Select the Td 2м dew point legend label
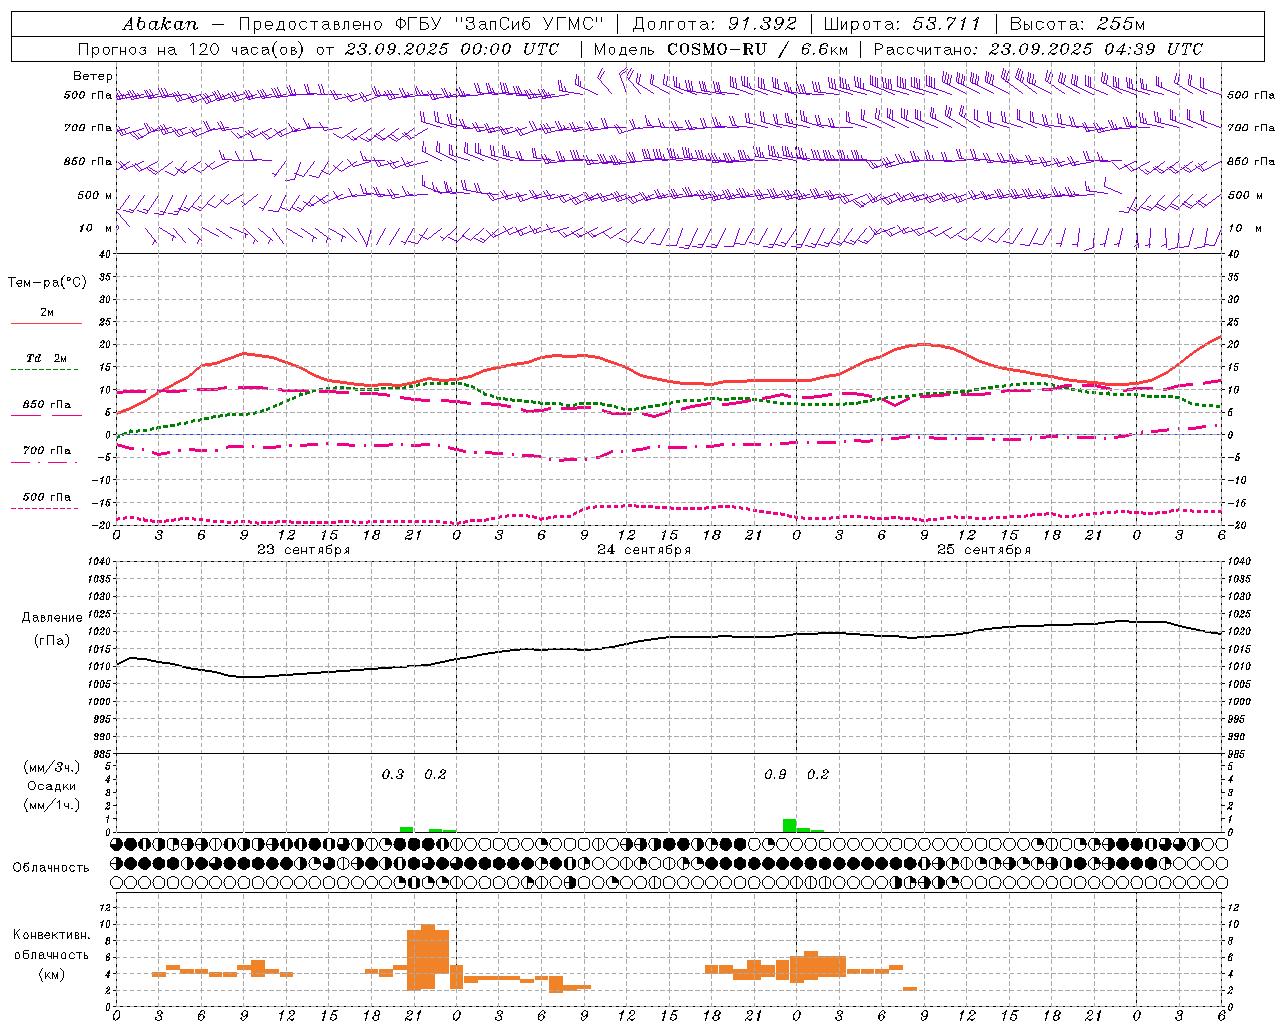 47,358
